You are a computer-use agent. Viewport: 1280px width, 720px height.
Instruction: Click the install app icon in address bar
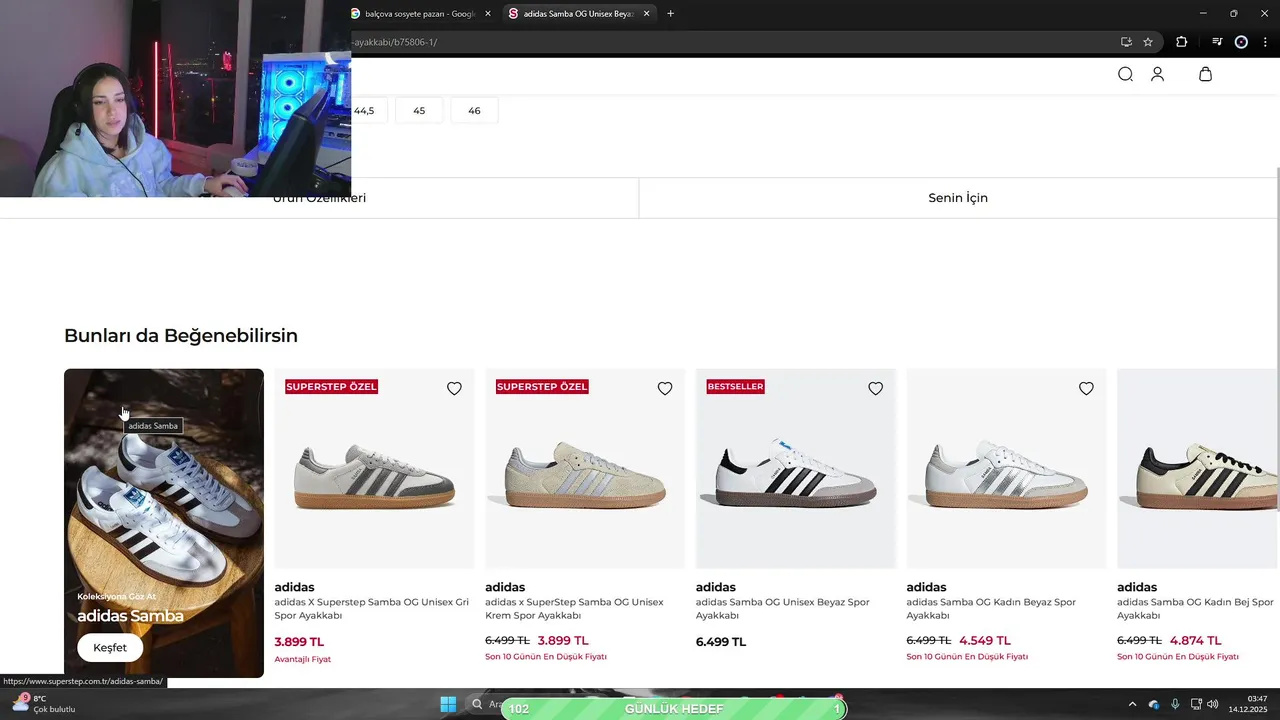(x=1126, y=42)
